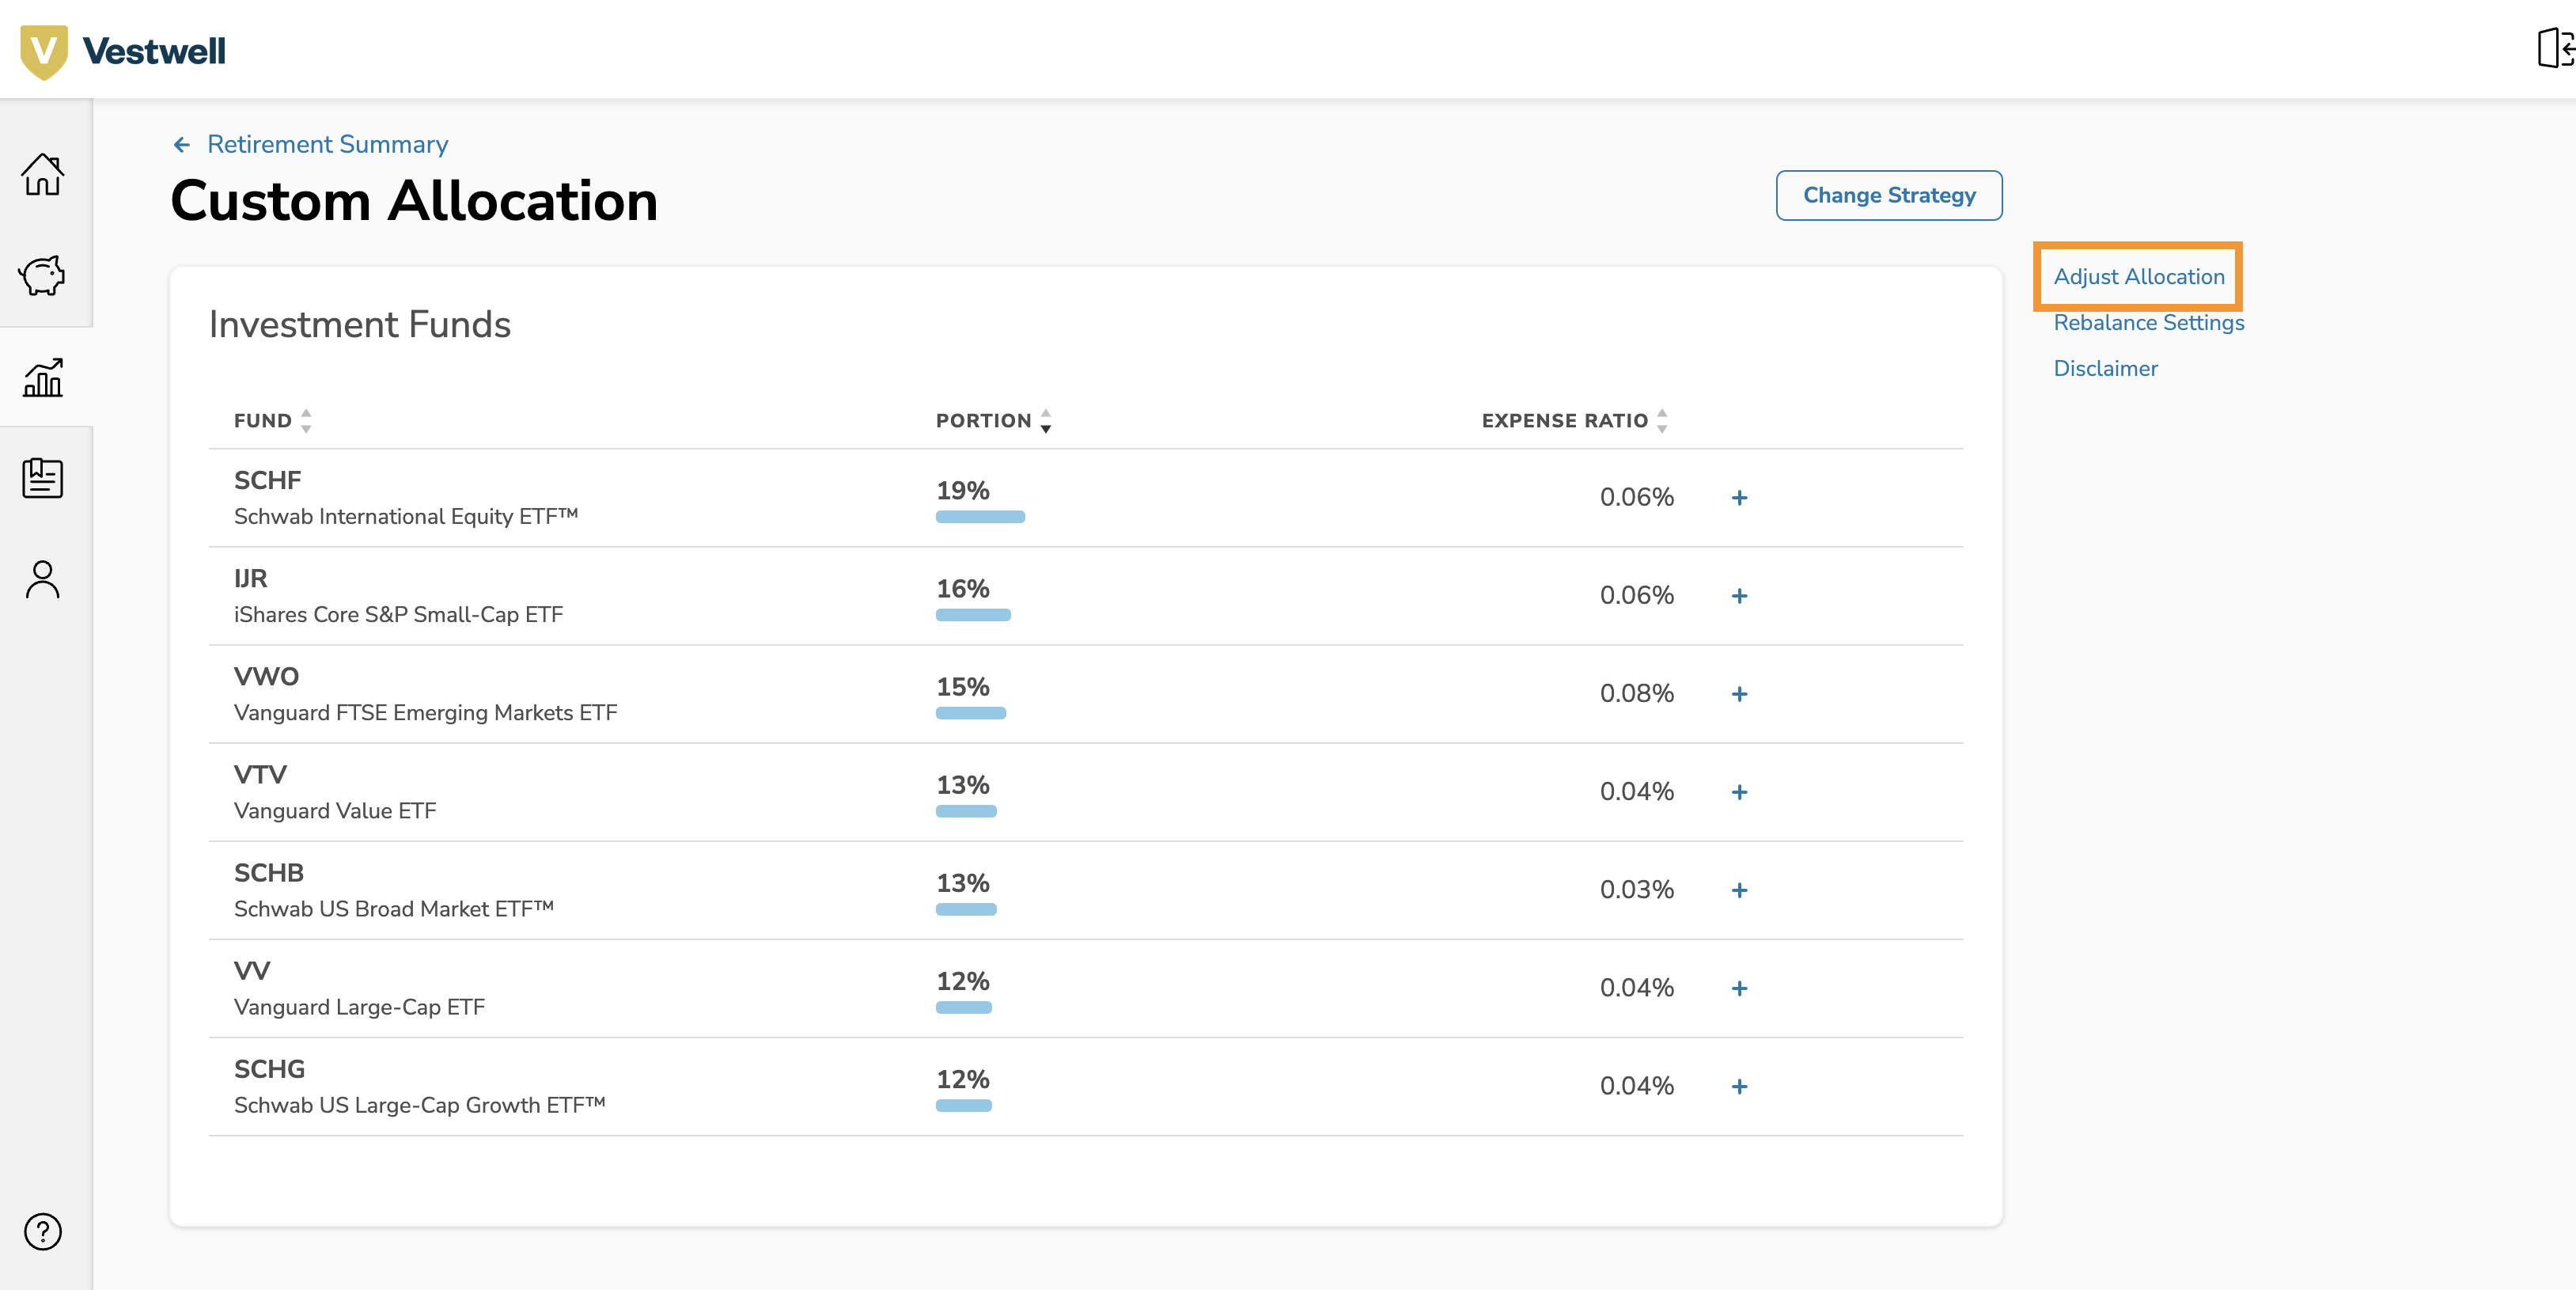2576x1290 pixels.
Task: Expand details for IJR fund
Action: coord(1740,595)
